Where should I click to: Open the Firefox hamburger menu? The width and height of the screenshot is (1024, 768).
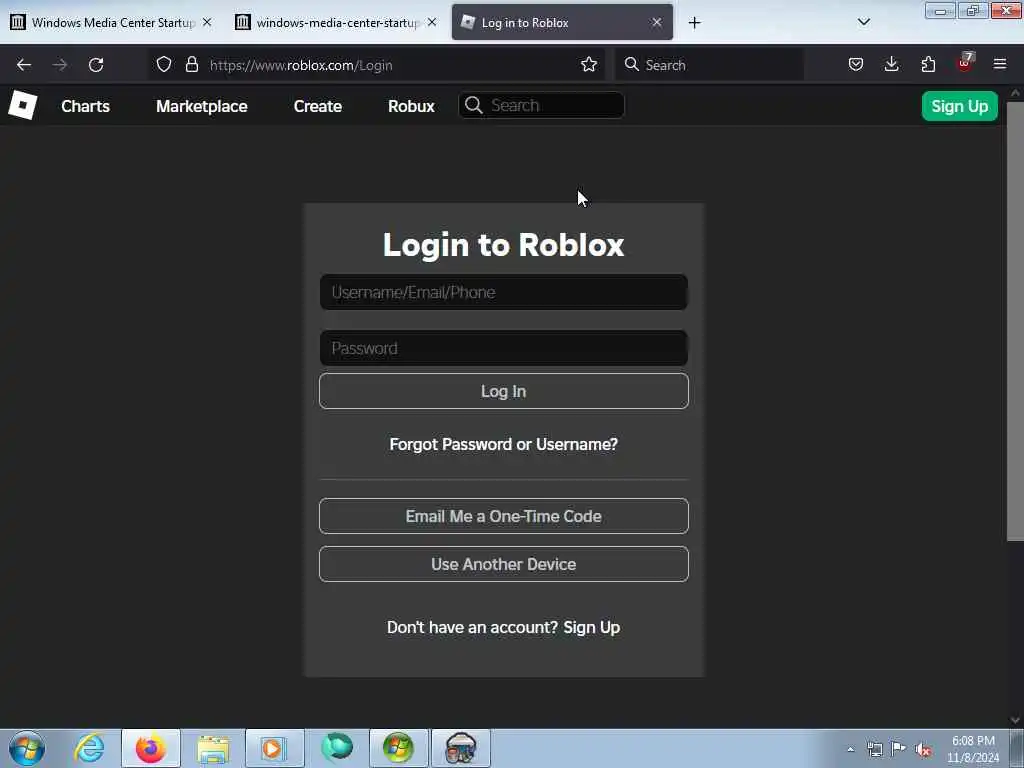point(1000,64)
